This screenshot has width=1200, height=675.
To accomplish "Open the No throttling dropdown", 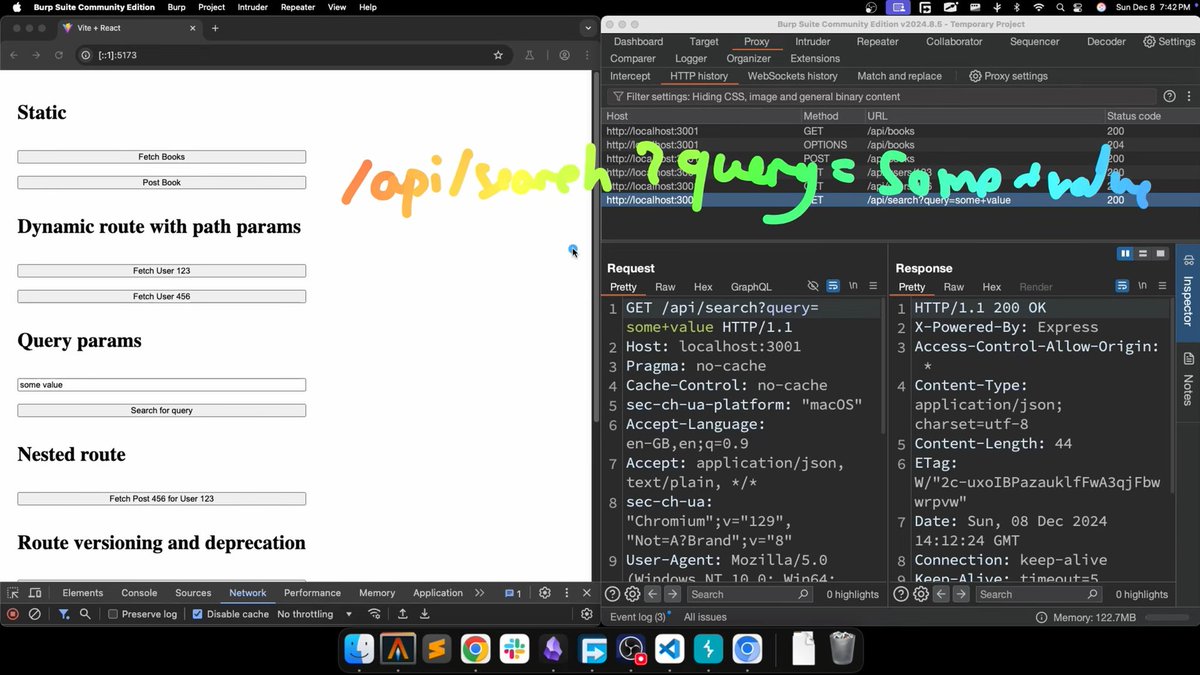I will point(315,614).
